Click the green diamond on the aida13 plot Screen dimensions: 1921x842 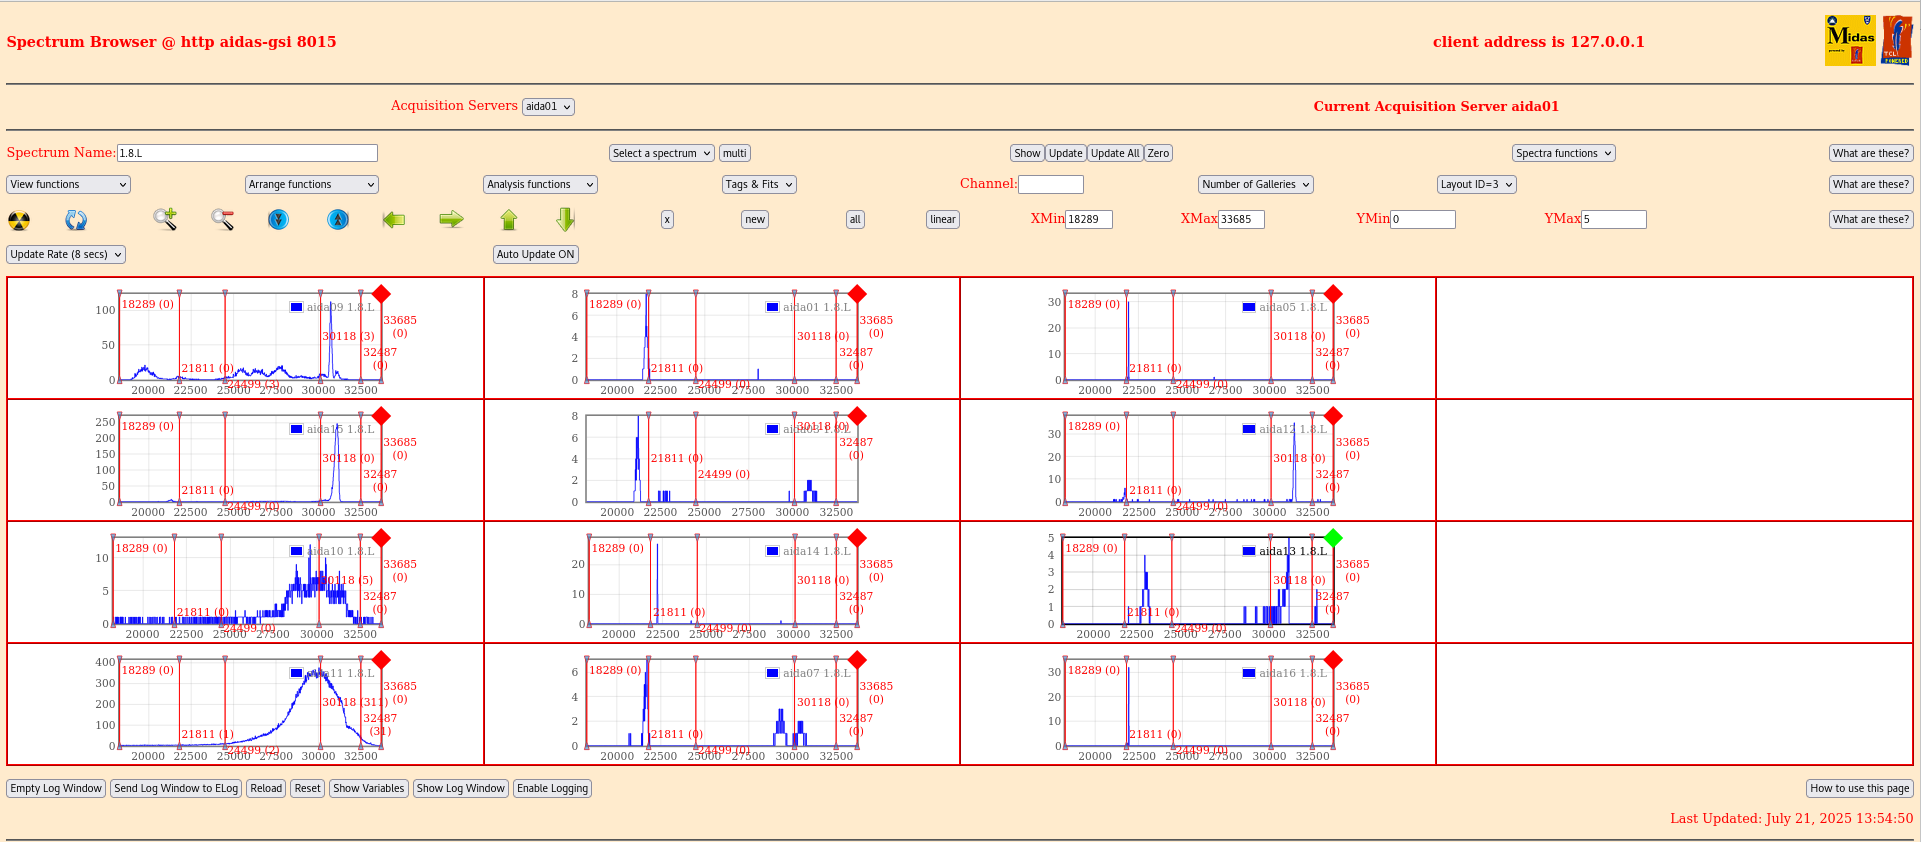tap(1333, 538)
